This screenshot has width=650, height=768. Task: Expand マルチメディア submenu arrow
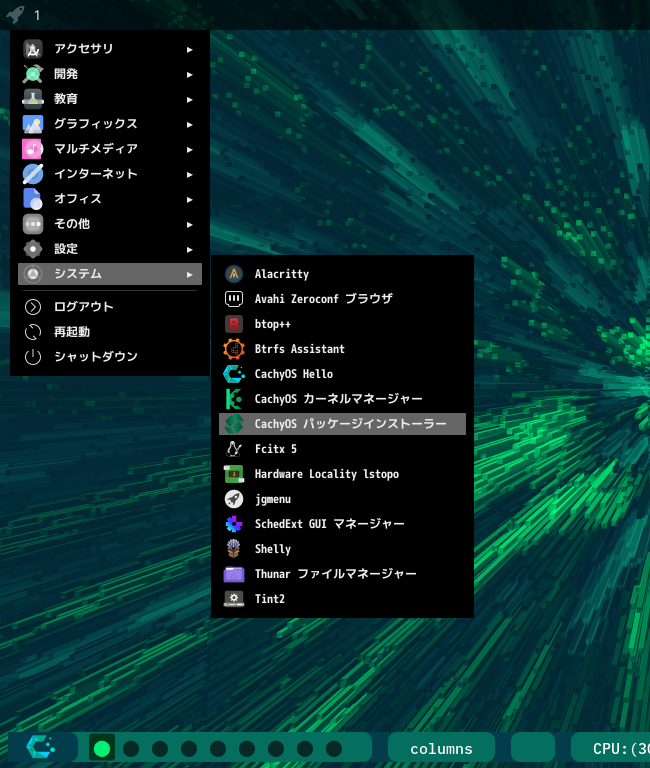click(x=190, y=149)
